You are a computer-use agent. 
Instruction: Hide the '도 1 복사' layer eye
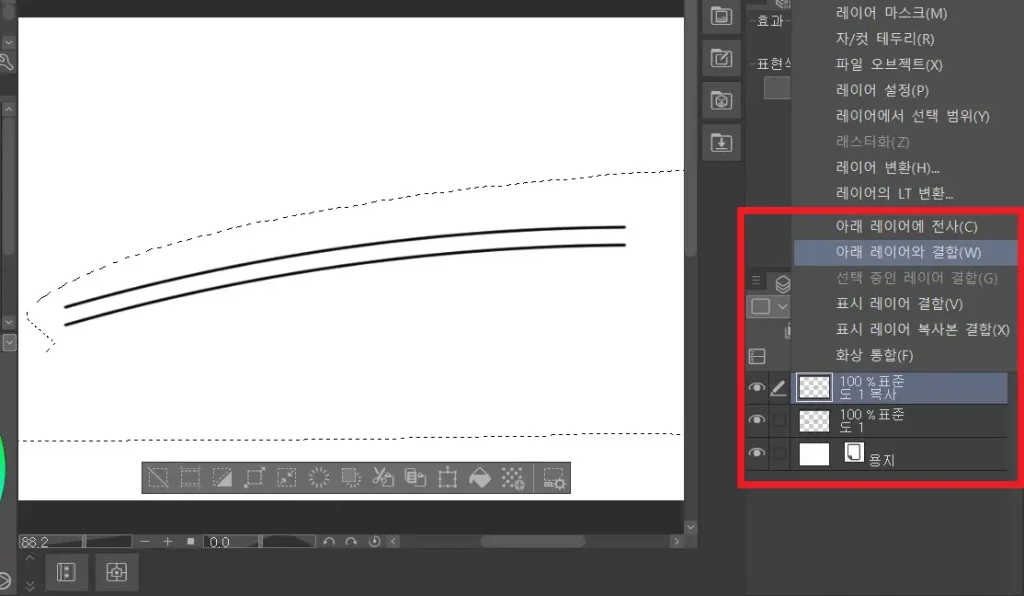[x=757, y=388]
